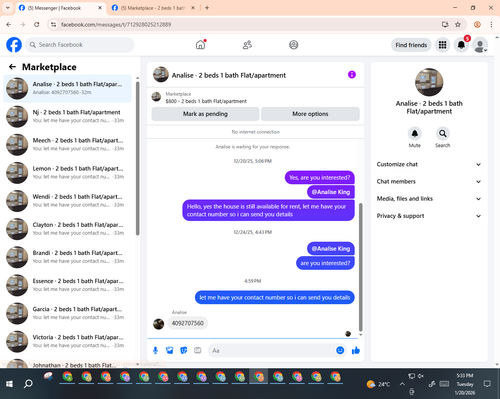Click the Facebook logo icon
The image size is (500, 399).
point(14,45)
